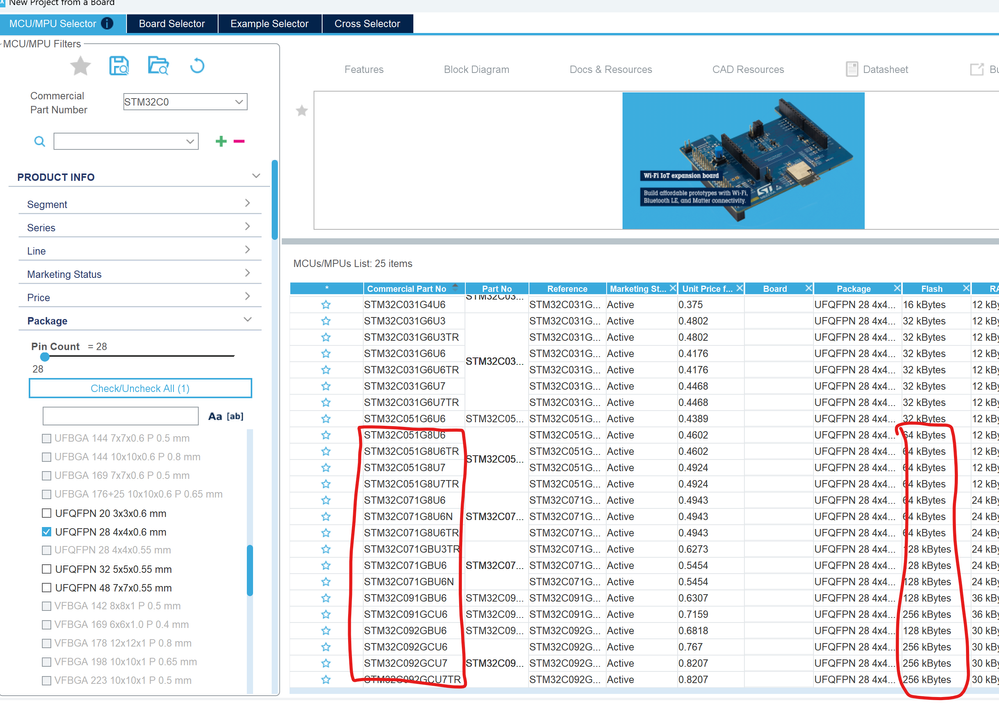Check UFQFPN 20 3x3x0.6 mm package
This screenshot has width=999, height=704.
click(x=47, y=514)
